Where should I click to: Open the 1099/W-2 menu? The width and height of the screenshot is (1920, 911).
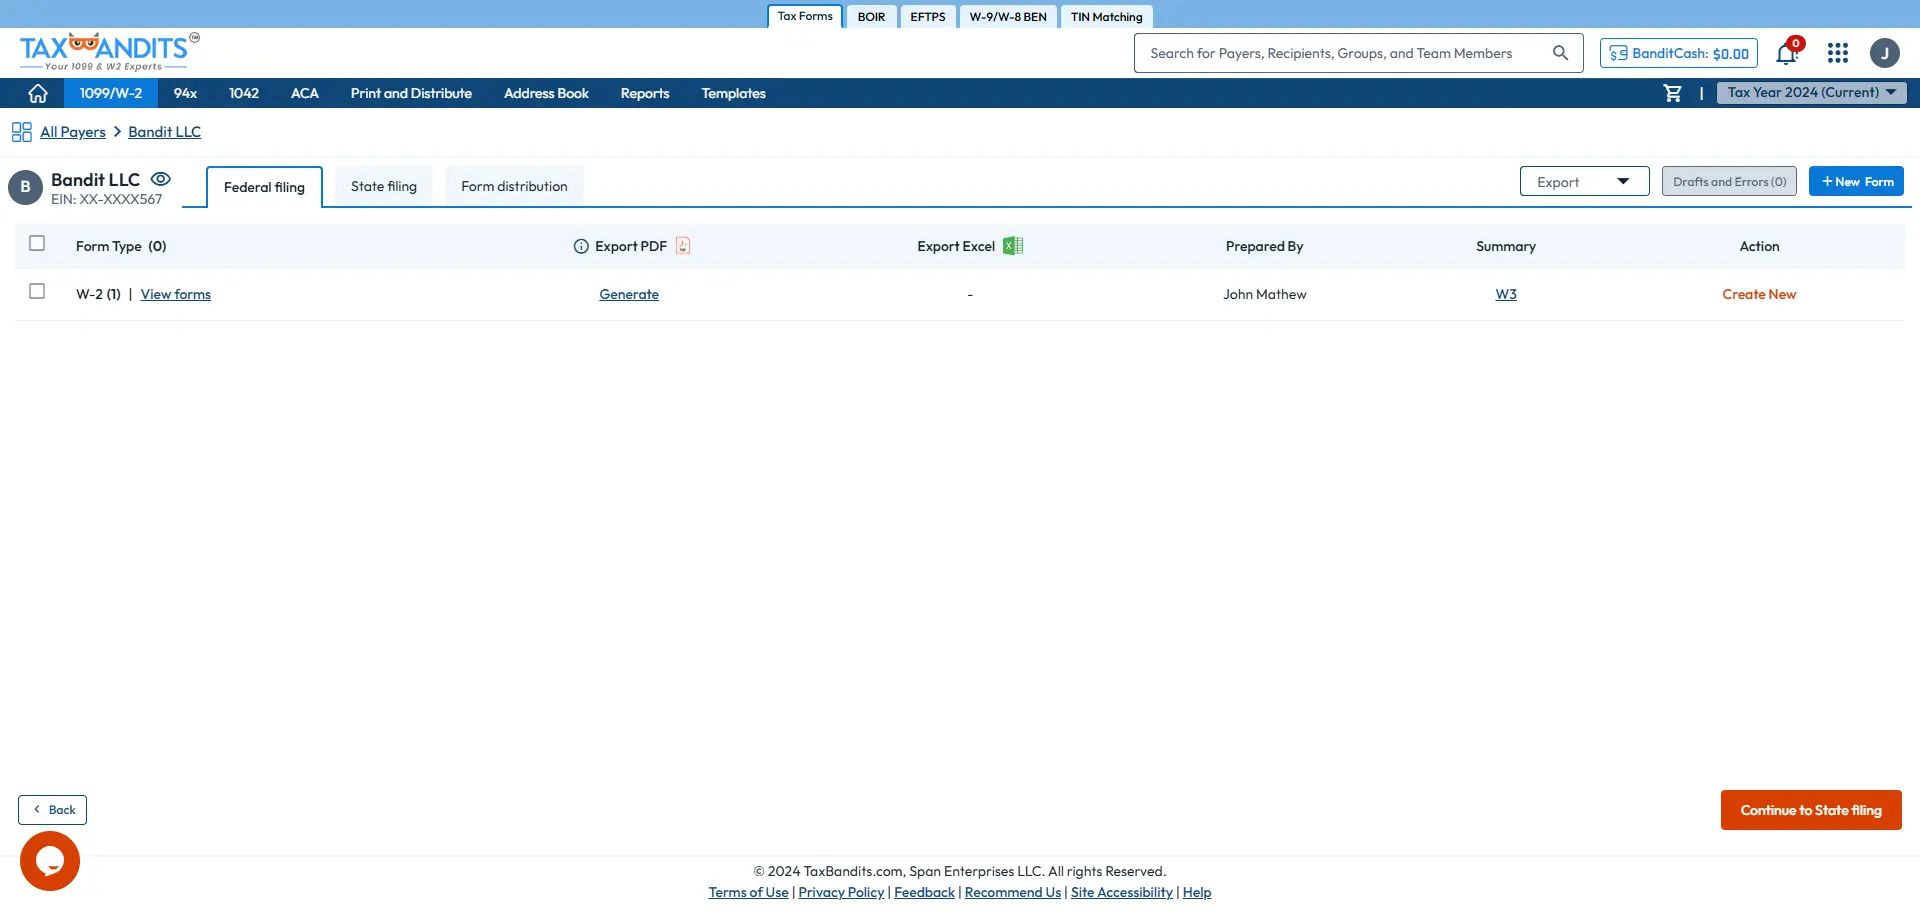click(111, 93)
